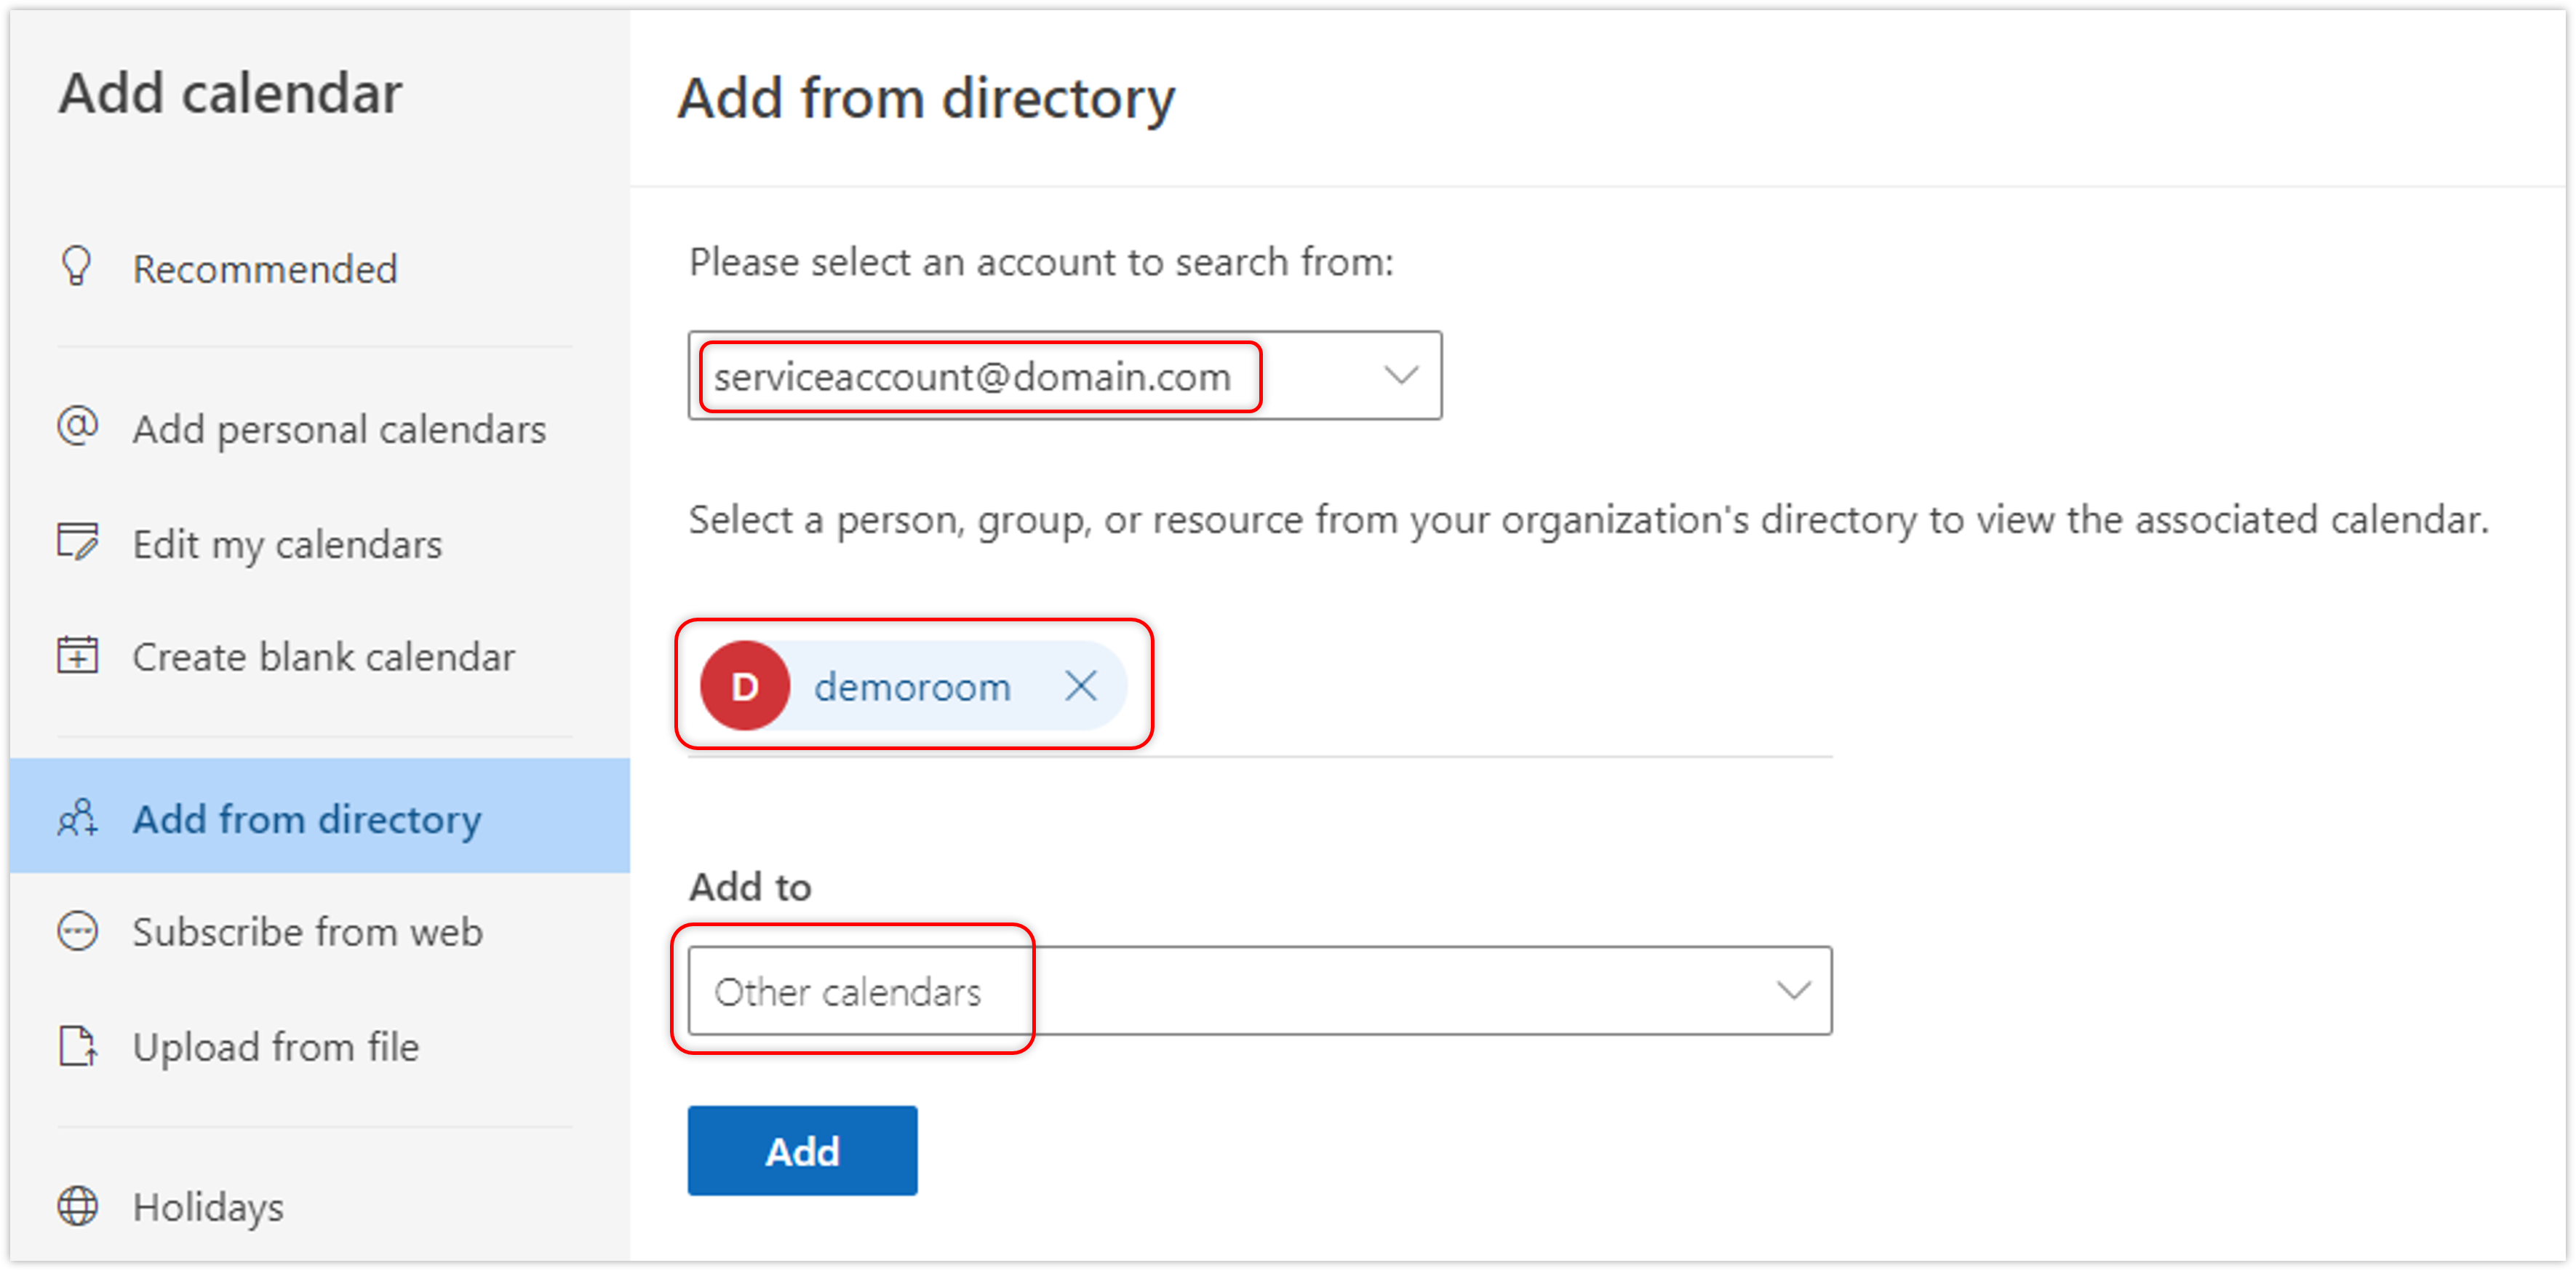Viewport: 2576px width, 1271px height.
Task: Click the Add calendar title
Action: (x=230, y=93)
